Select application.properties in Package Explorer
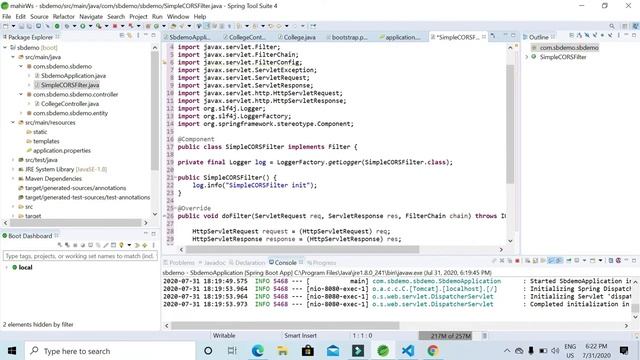 coord(62,151)
